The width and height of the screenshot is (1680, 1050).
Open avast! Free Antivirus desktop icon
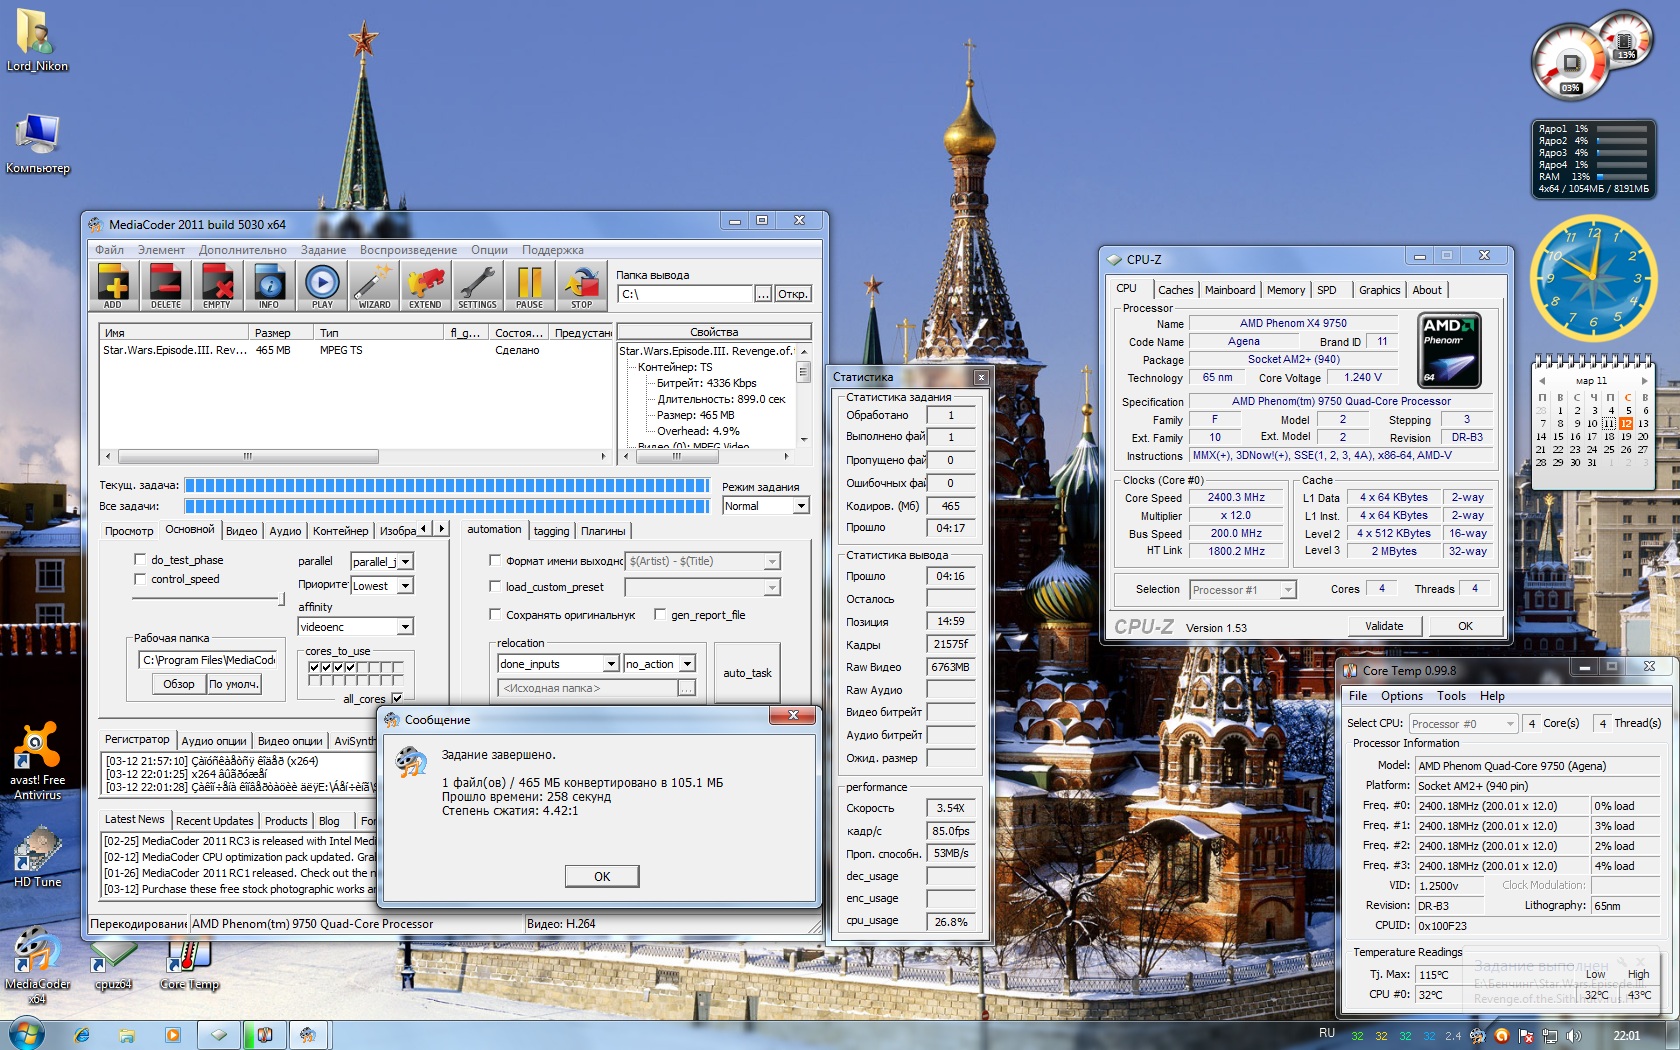tap(37, 761)
